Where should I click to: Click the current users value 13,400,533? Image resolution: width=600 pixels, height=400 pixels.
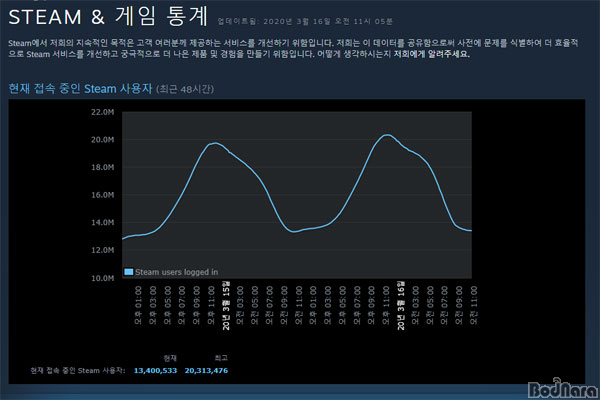(x=155, y=371)
